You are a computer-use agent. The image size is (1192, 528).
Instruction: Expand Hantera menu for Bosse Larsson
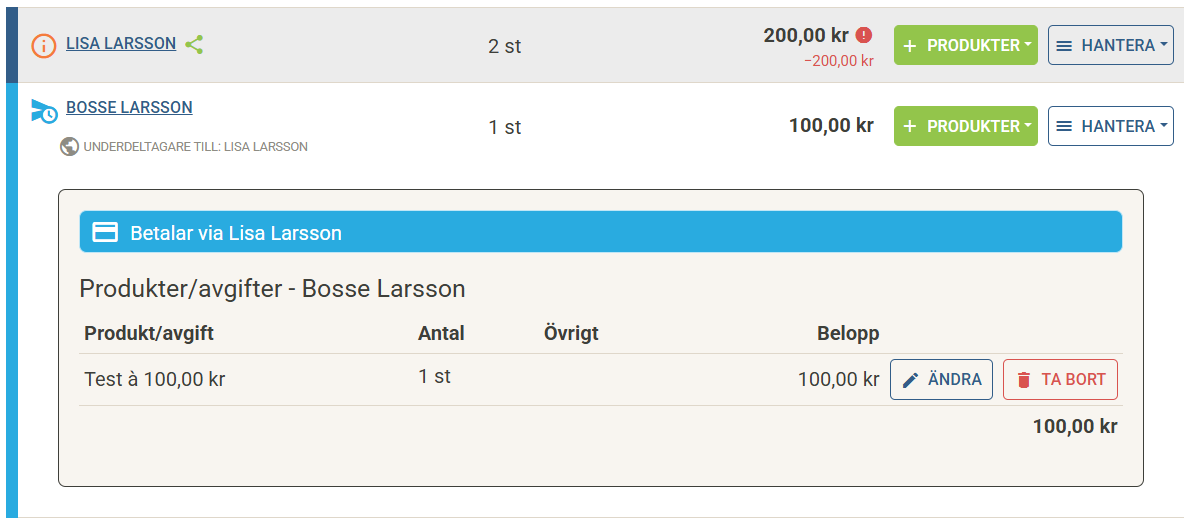pyautogui.click(x=1110, y=126)
